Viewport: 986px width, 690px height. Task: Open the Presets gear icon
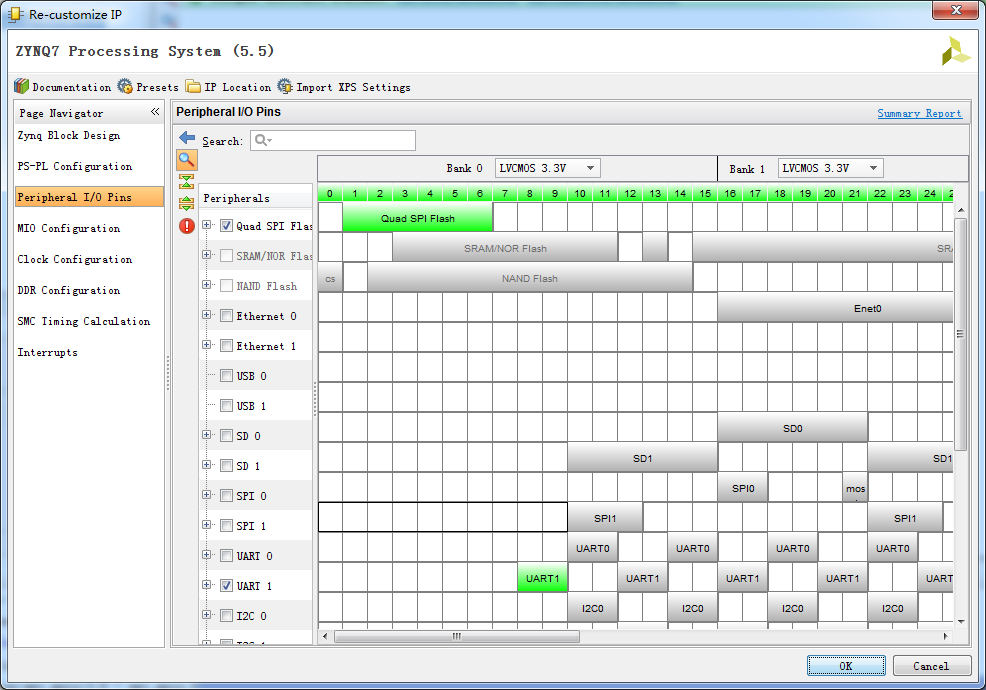pyautogui.click(x=125, y=86)
